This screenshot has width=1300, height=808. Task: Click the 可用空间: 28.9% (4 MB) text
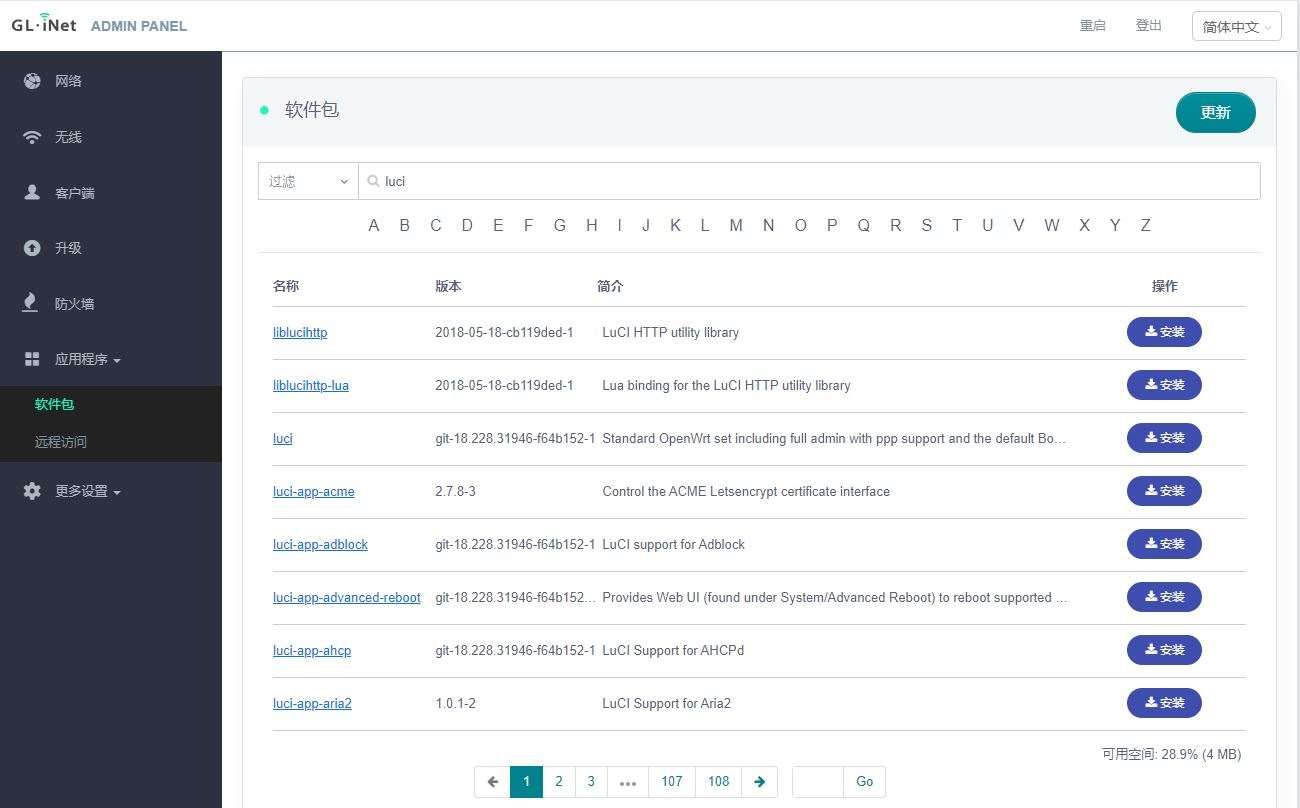click(x=1171, y=754)
